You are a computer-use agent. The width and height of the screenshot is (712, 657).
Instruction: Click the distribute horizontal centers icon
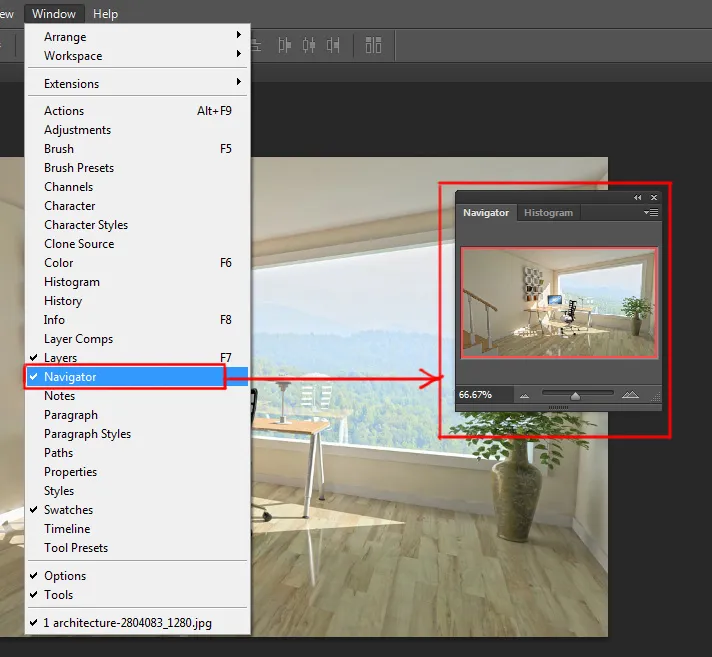coord(309,45)
